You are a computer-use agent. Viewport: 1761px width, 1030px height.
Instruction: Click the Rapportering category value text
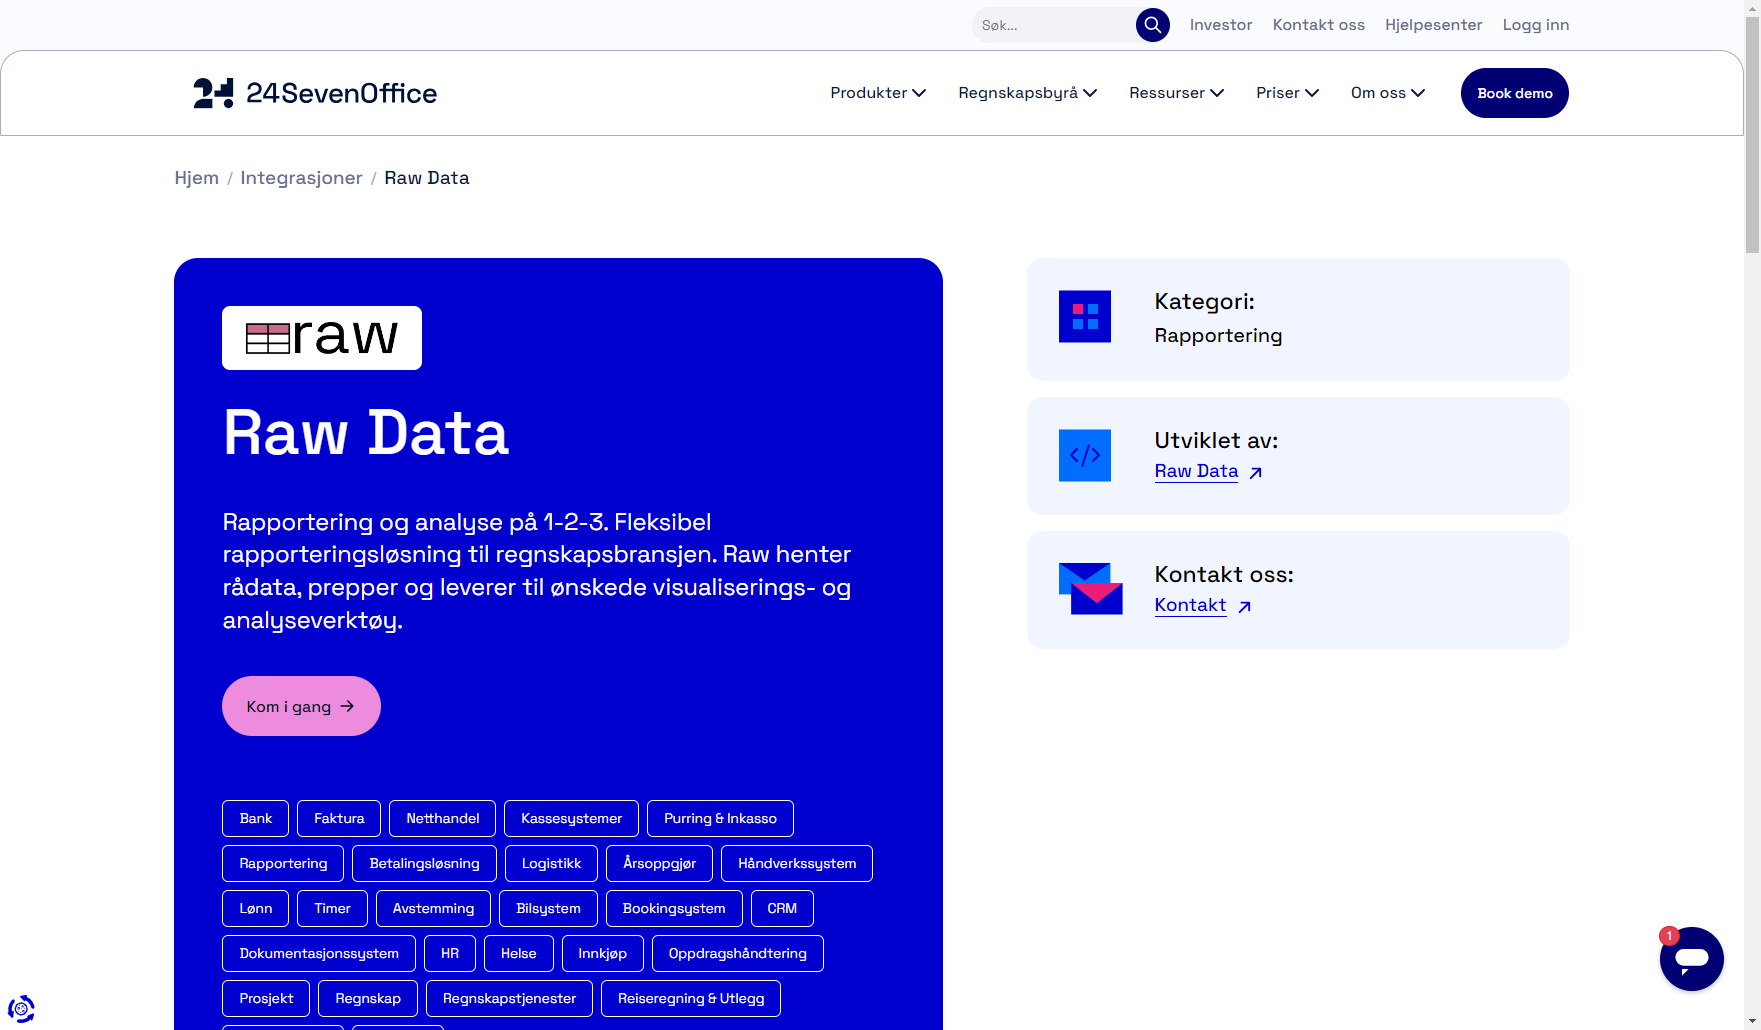click(1218, 336)
